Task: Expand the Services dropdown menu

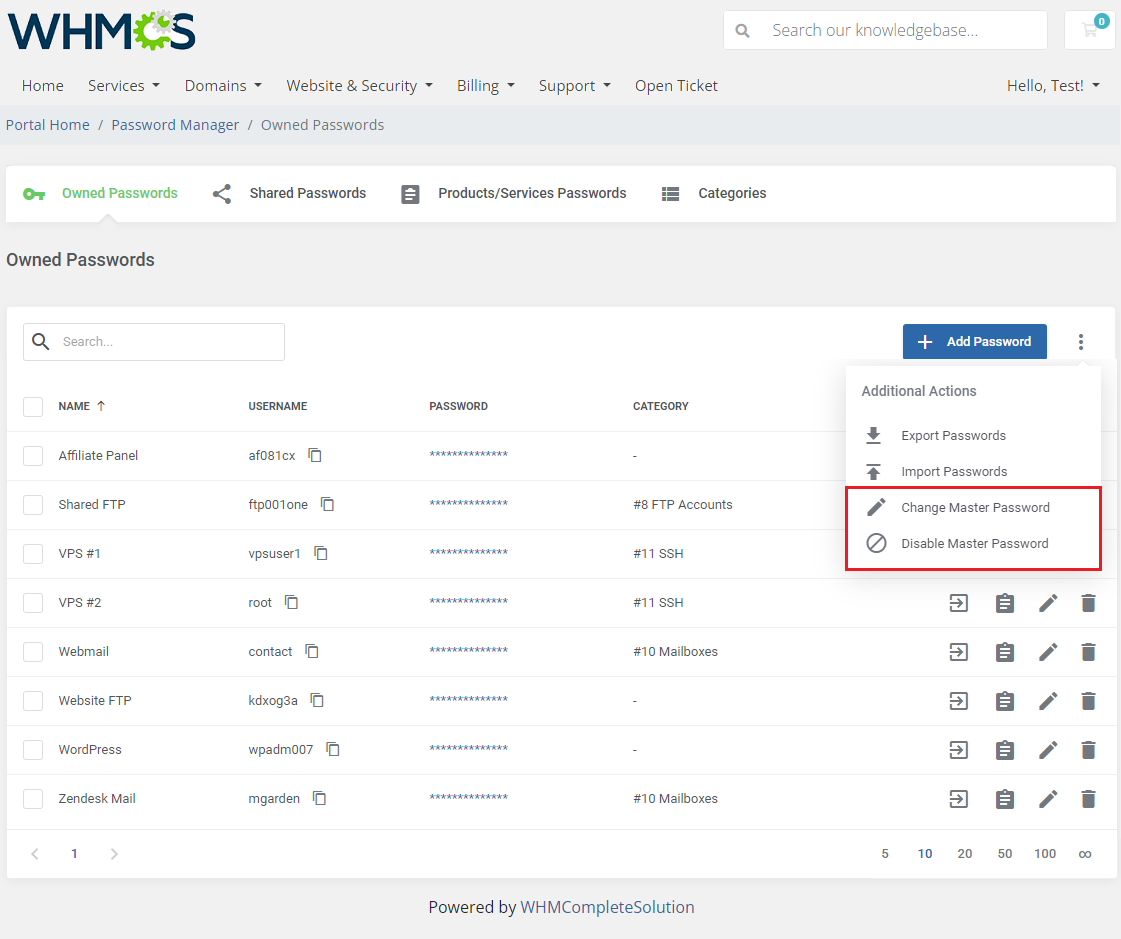Action: tap(124, 86)
